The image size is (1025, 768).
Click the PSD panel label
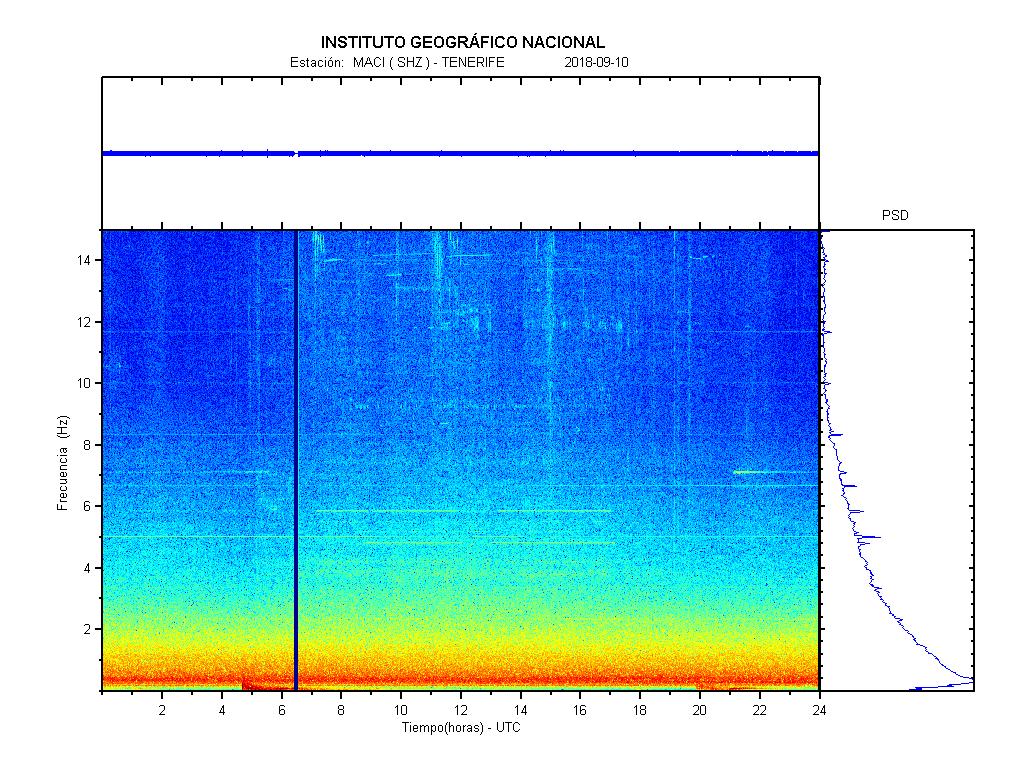[x=895, y=215]
